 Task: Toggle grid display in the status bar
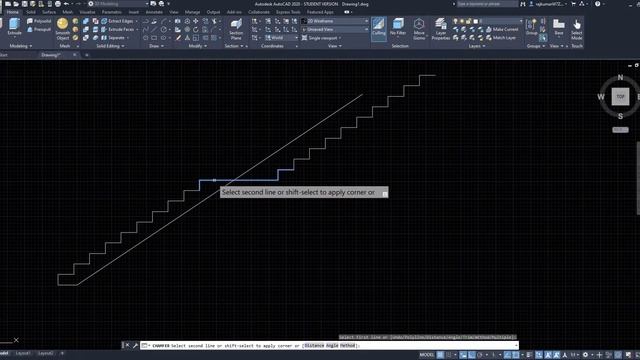coord(440,355)
